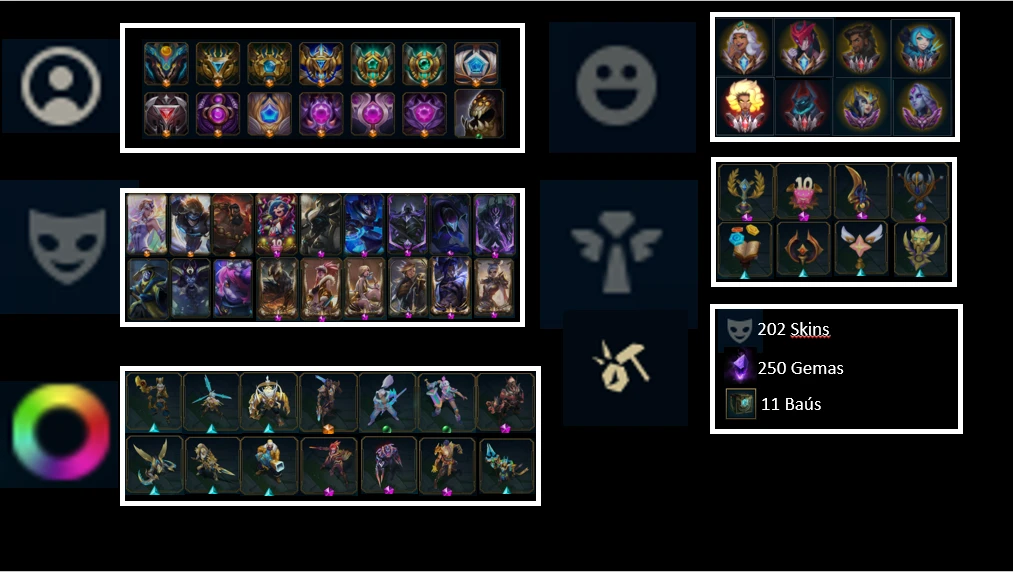Pick the white winged star ward skin

(x=861, y=249)
